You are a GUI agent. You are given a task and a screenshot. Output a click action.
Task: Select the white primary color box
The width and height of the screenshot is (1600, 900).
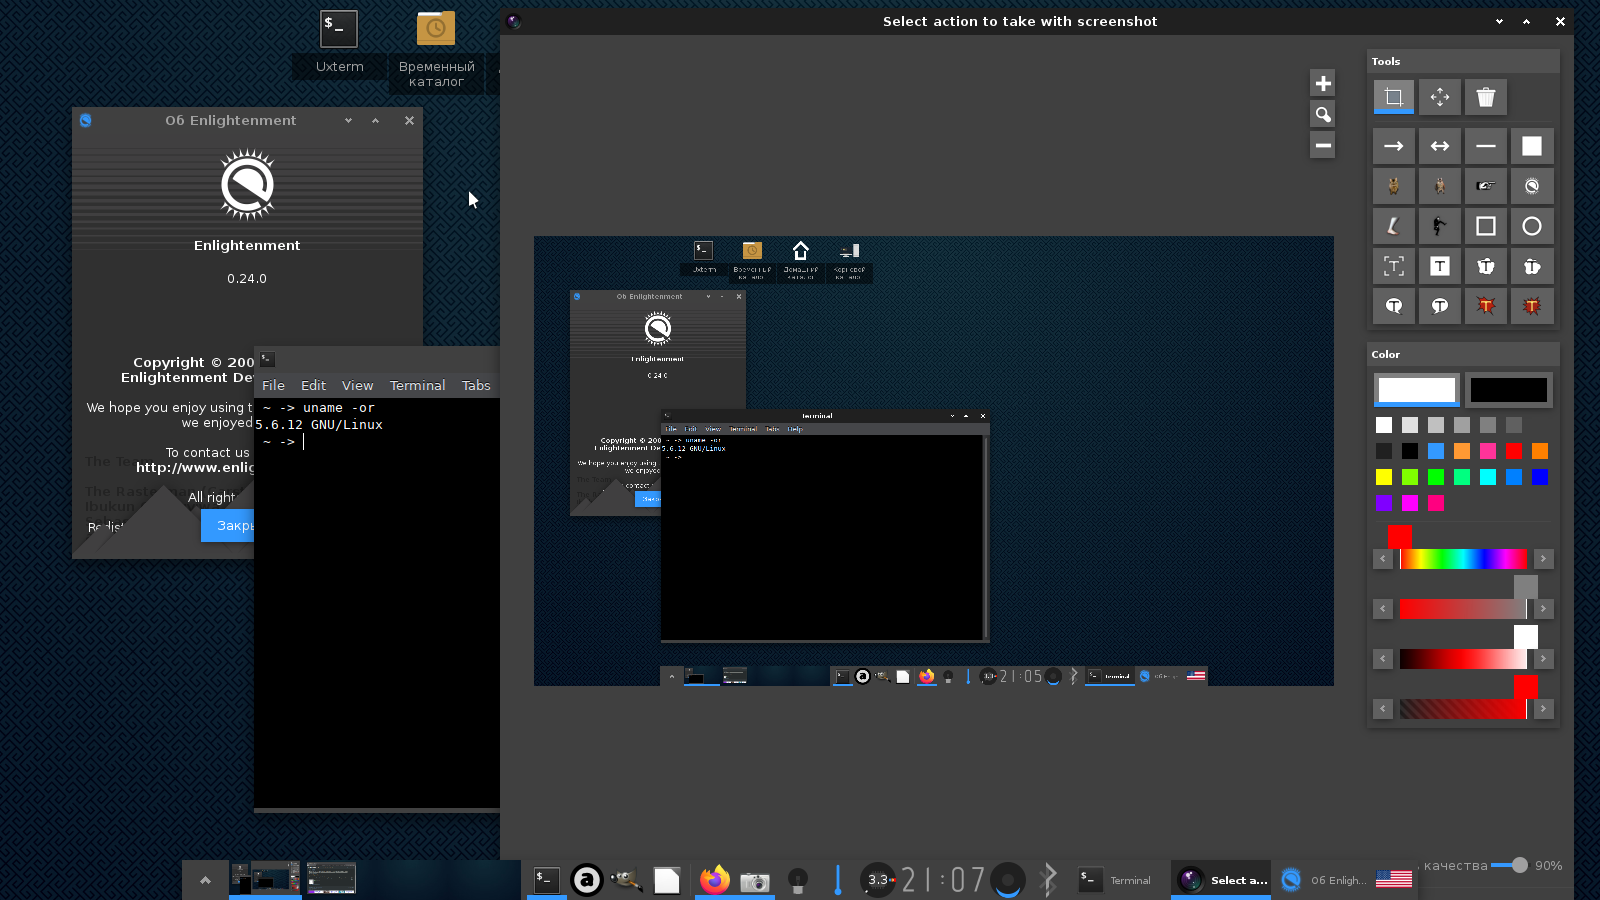point(1416,390)
